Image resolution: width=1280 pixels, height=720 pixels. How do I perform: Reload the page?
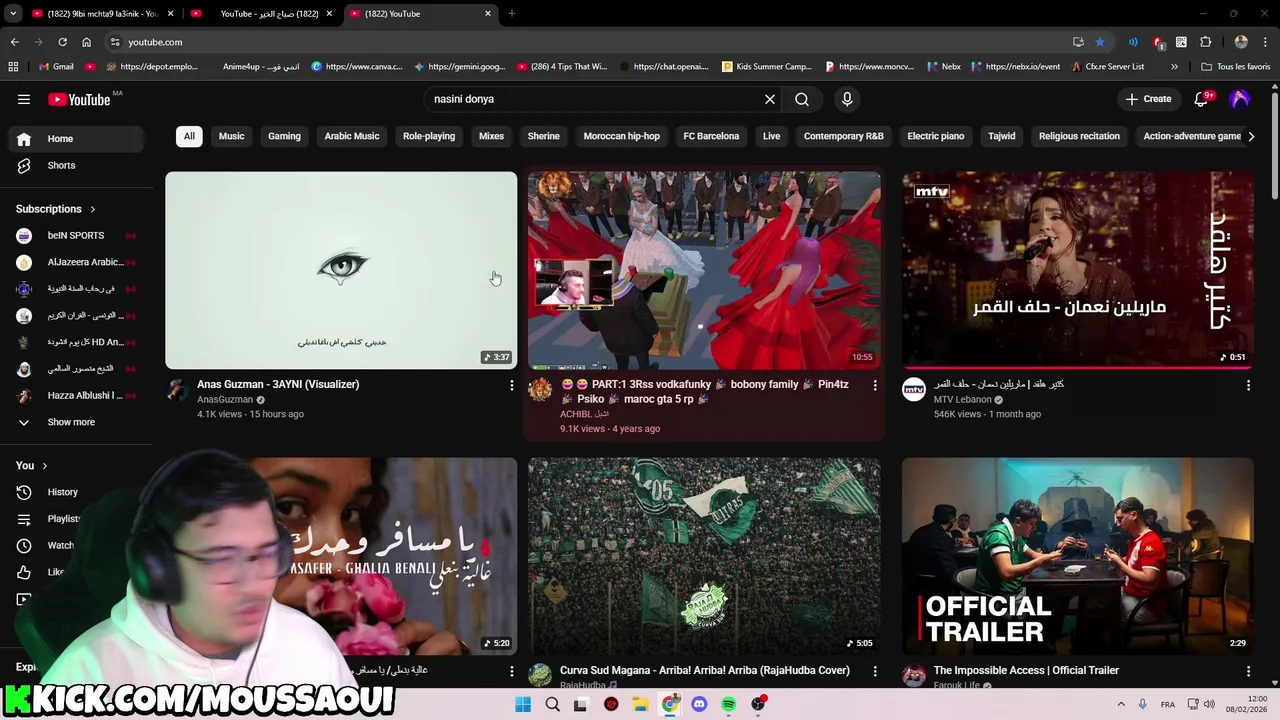click(62, 42)
